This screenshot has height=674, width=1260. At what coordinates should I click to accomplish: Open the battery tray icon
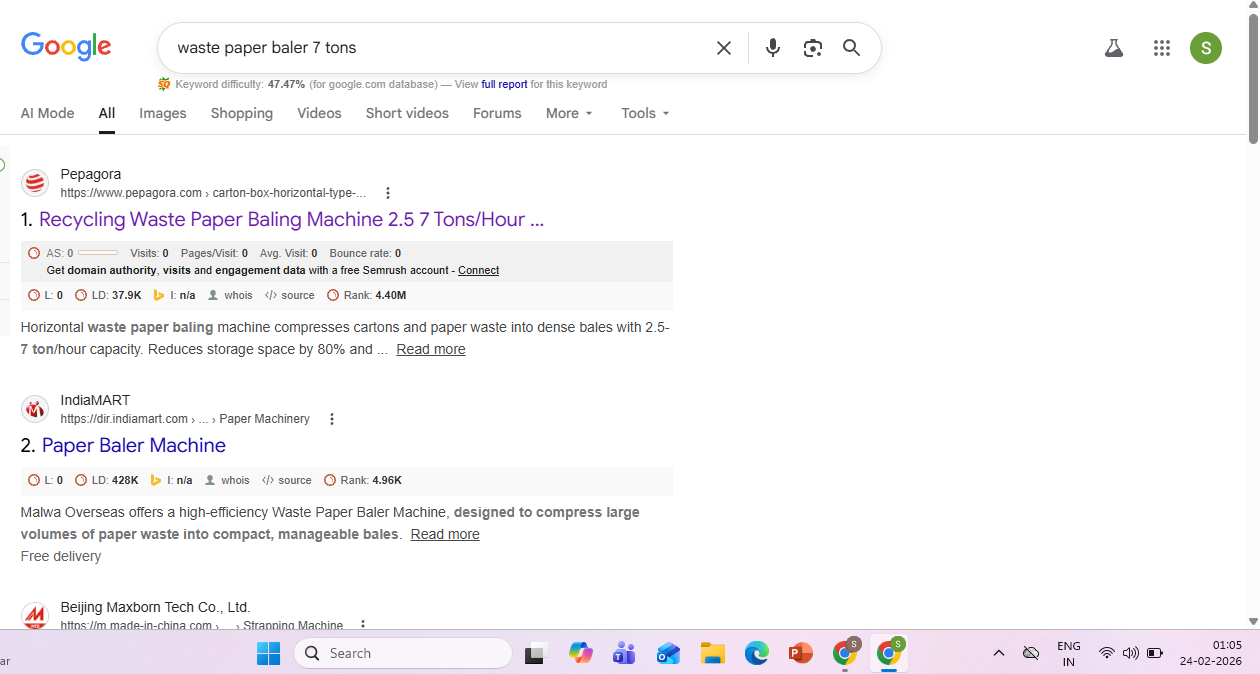pyautogui.click(x=1155, y=653)
